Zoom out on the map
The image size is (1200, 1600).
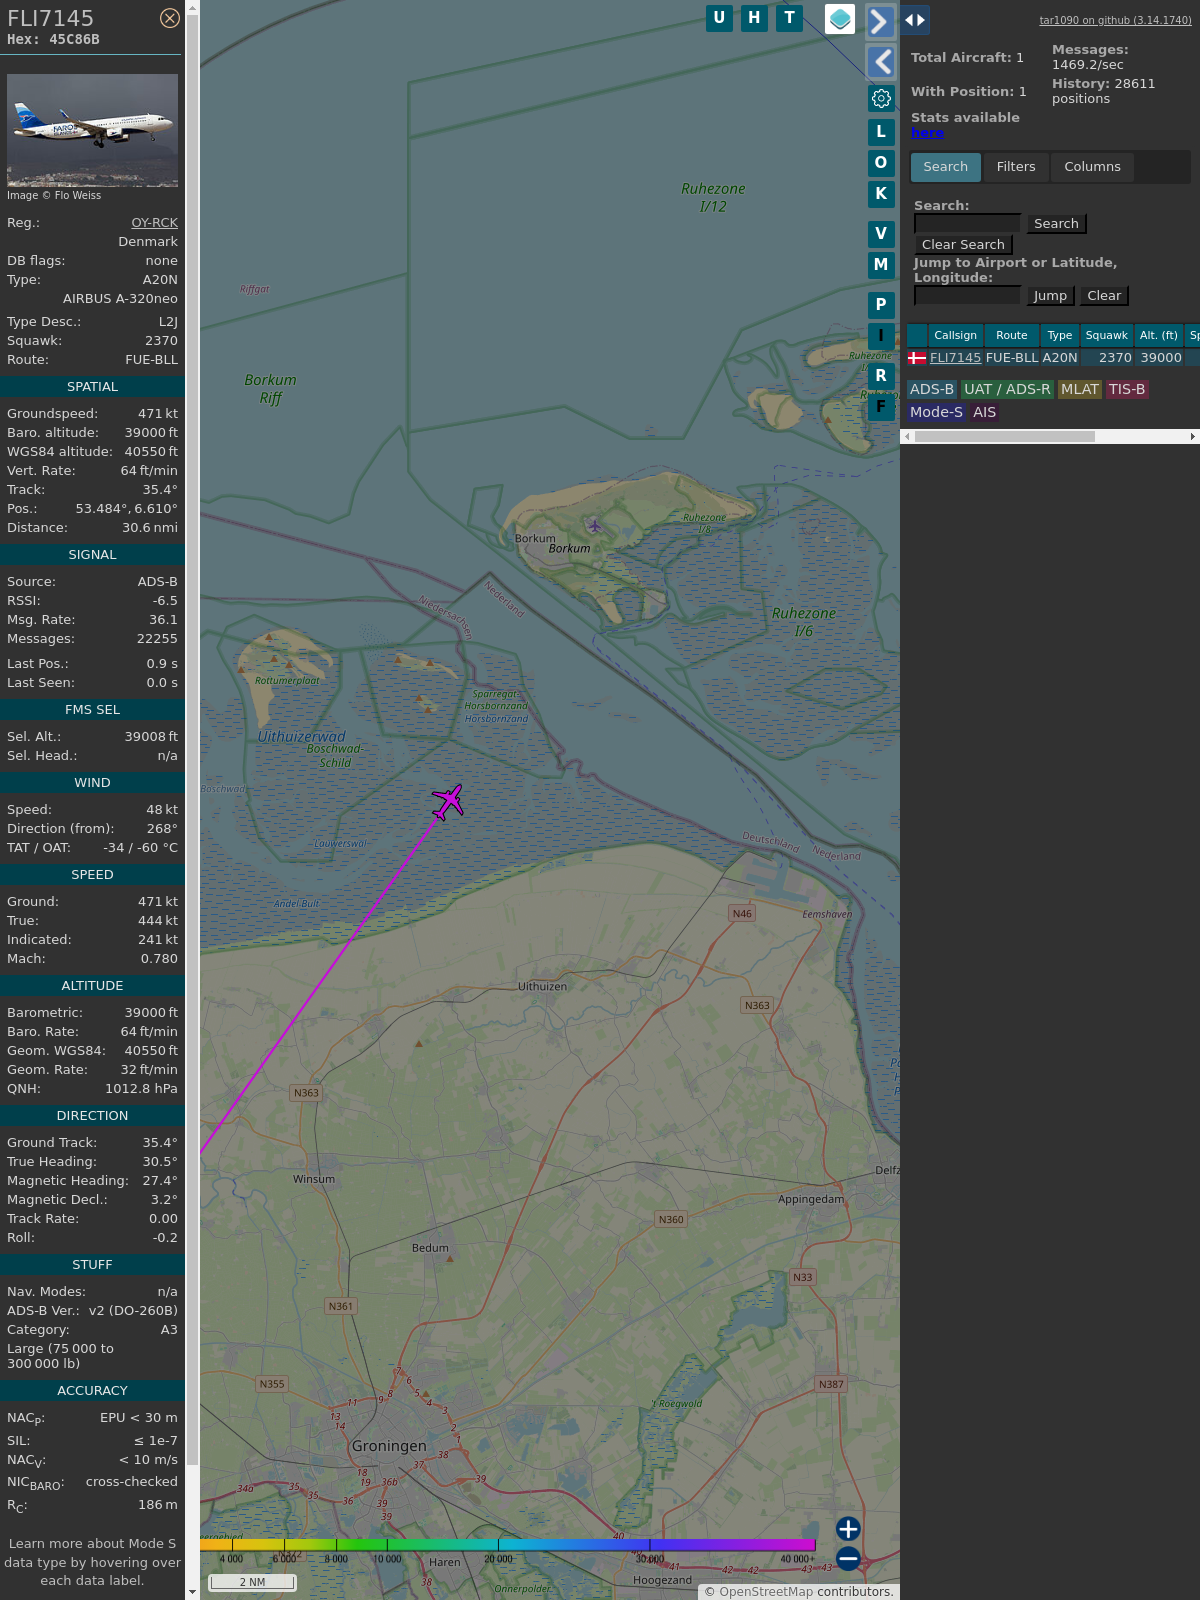pos(848,1558)
